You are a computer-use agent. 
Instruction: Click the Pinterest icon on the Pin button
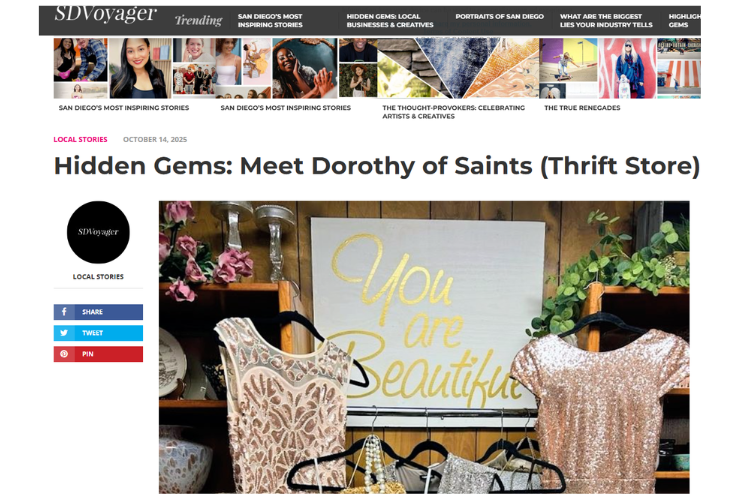pyautogui.click(x=64, y=354)
